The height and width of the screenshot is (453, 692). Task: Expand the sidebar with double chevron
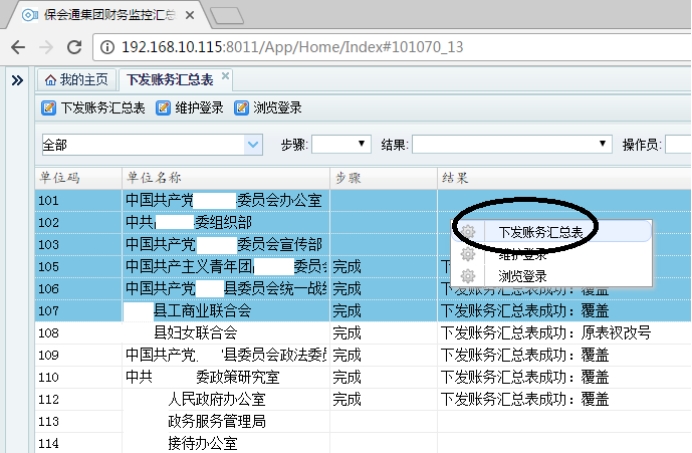pyautogui.click(x=17, y=80)
